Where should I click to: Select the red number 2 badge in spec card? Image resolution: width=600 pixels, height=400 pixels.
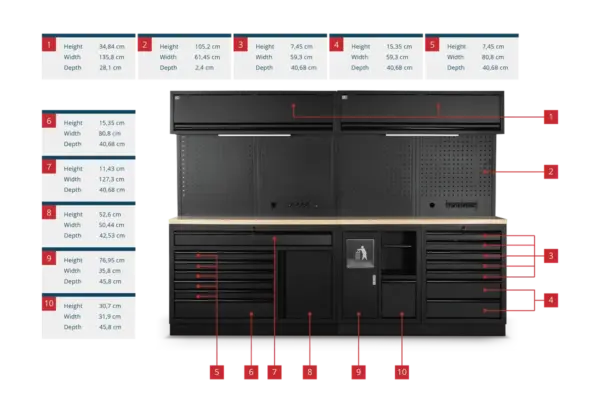tap(145, 44)
